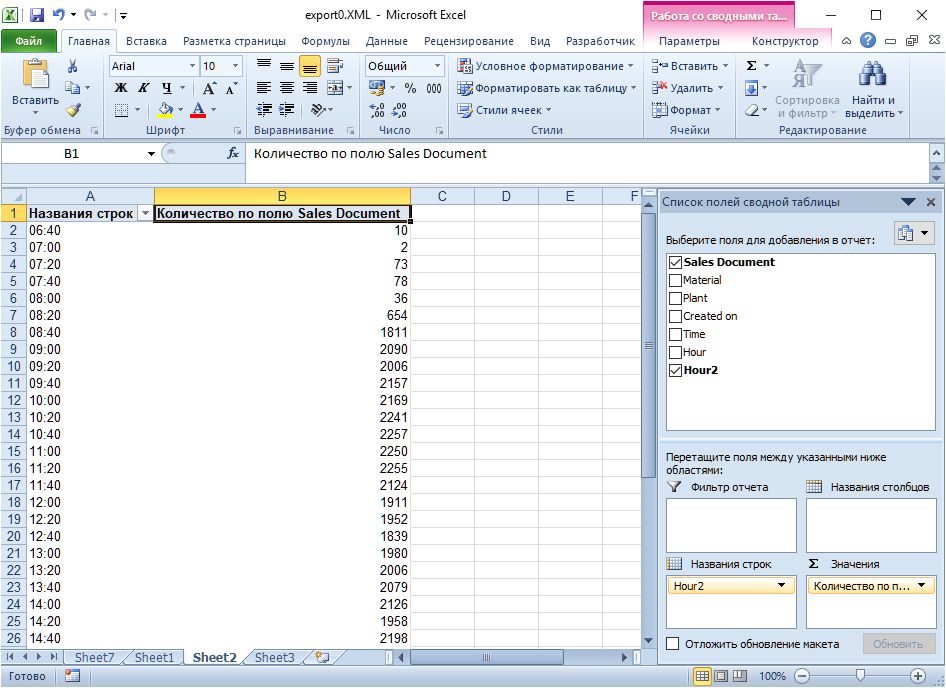
Task: Enable Отложить обновление макета checkbox
Action: click(x=673, y=644)
